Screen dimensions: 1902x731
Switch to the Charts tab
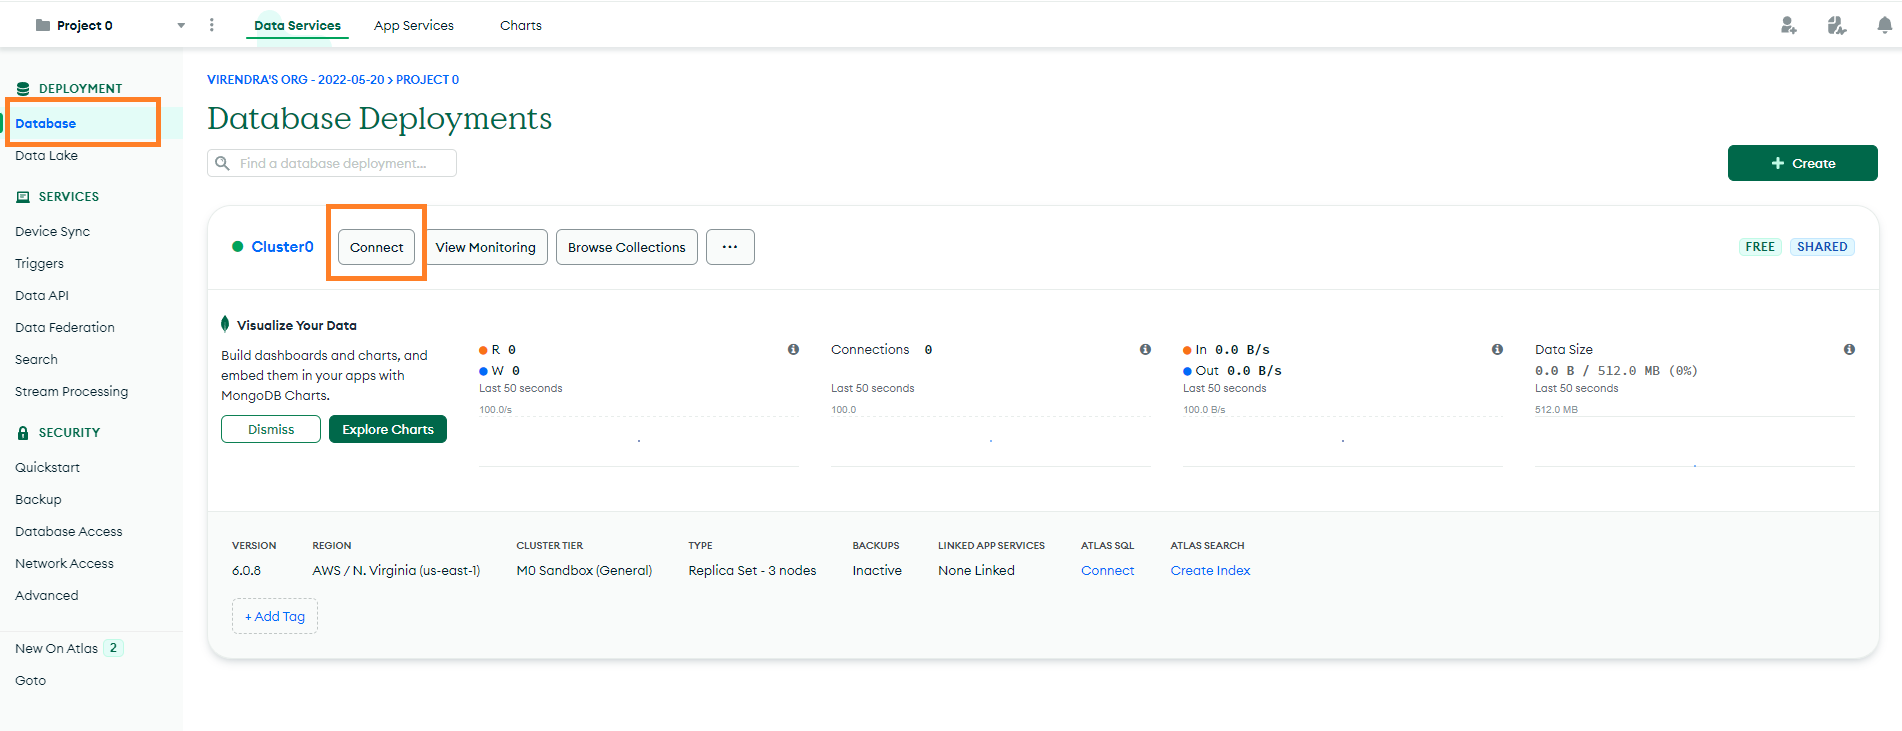[520, 25]
